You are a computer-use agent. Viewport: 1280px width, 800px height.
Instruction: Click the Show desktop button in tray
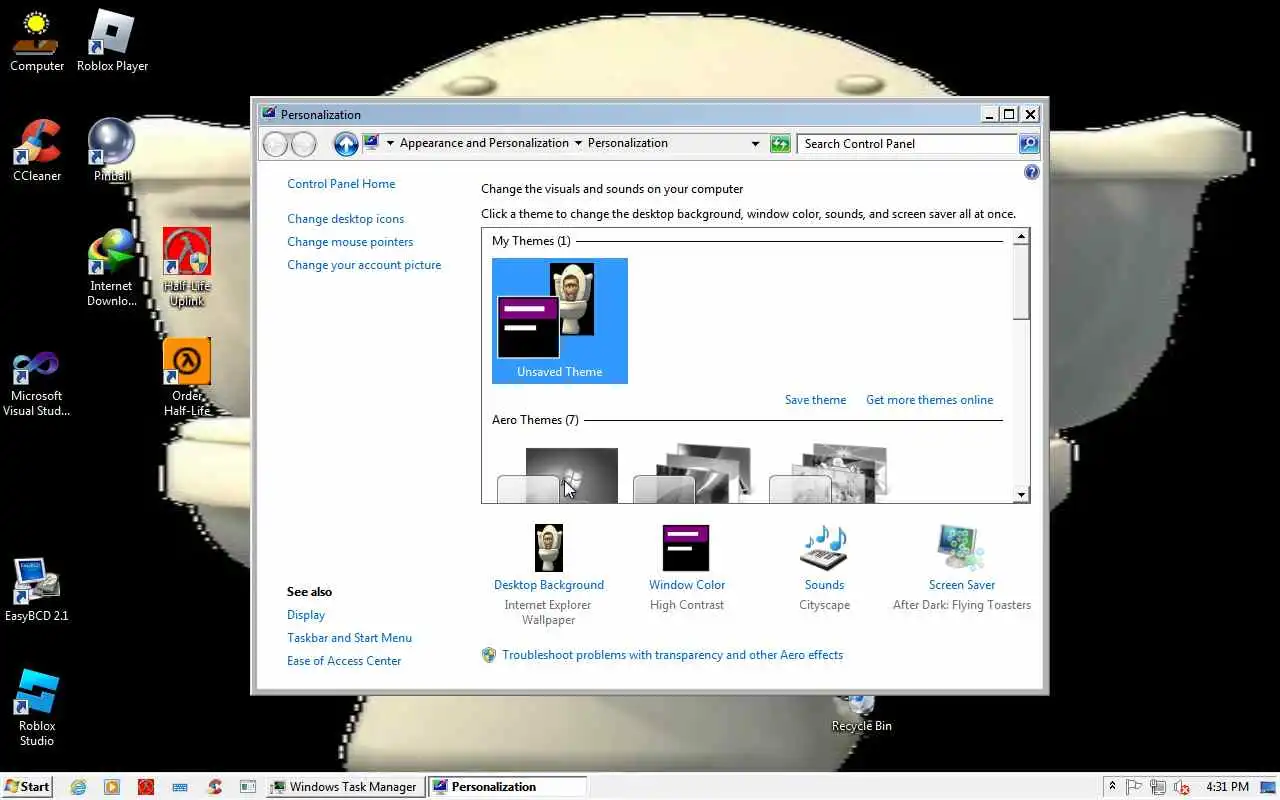pos(1269,787)
